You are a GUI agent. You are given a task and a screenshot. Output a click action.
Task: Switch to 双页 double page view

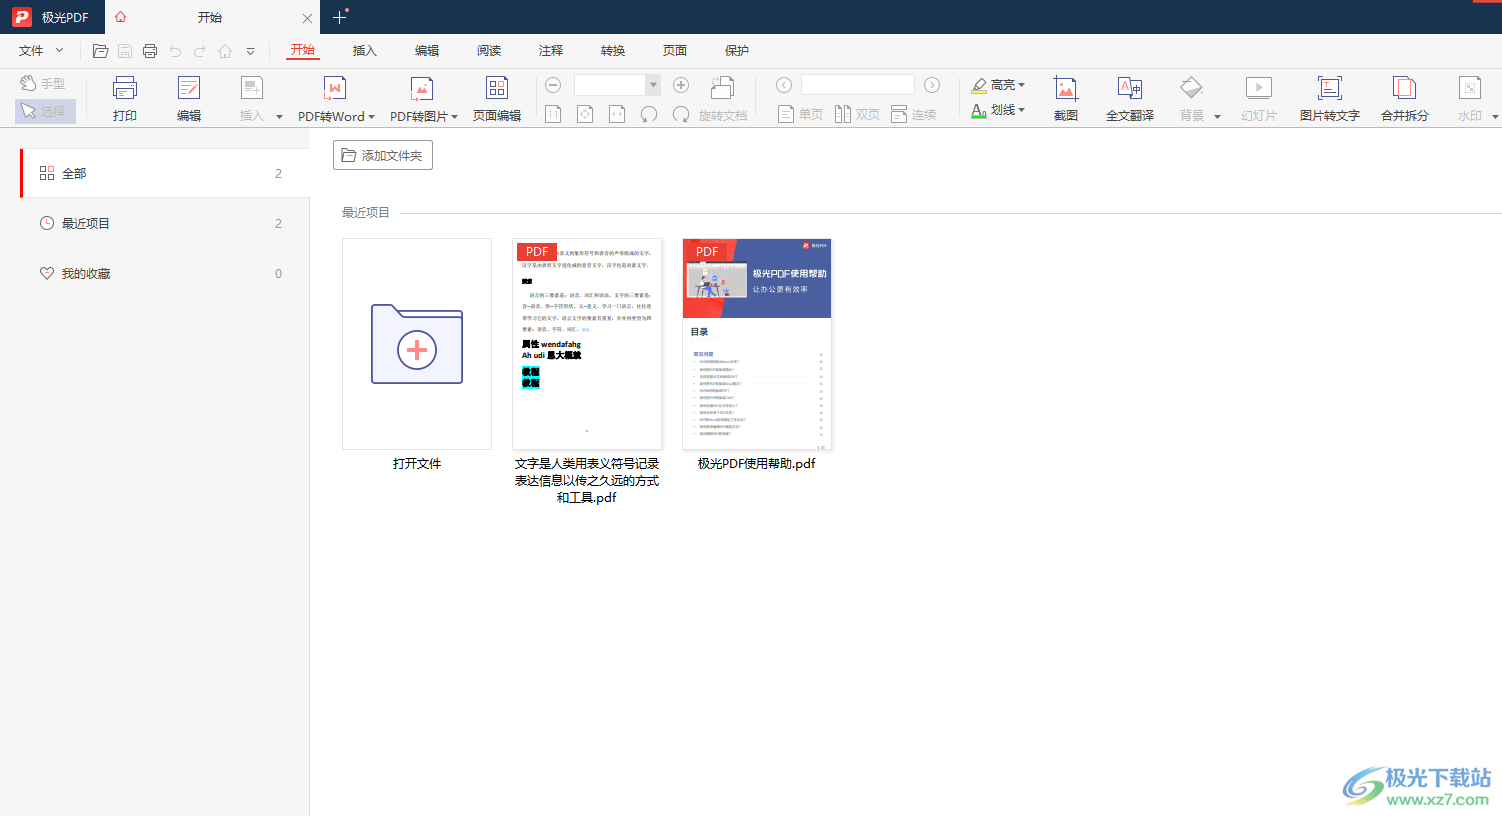(858, 114)
